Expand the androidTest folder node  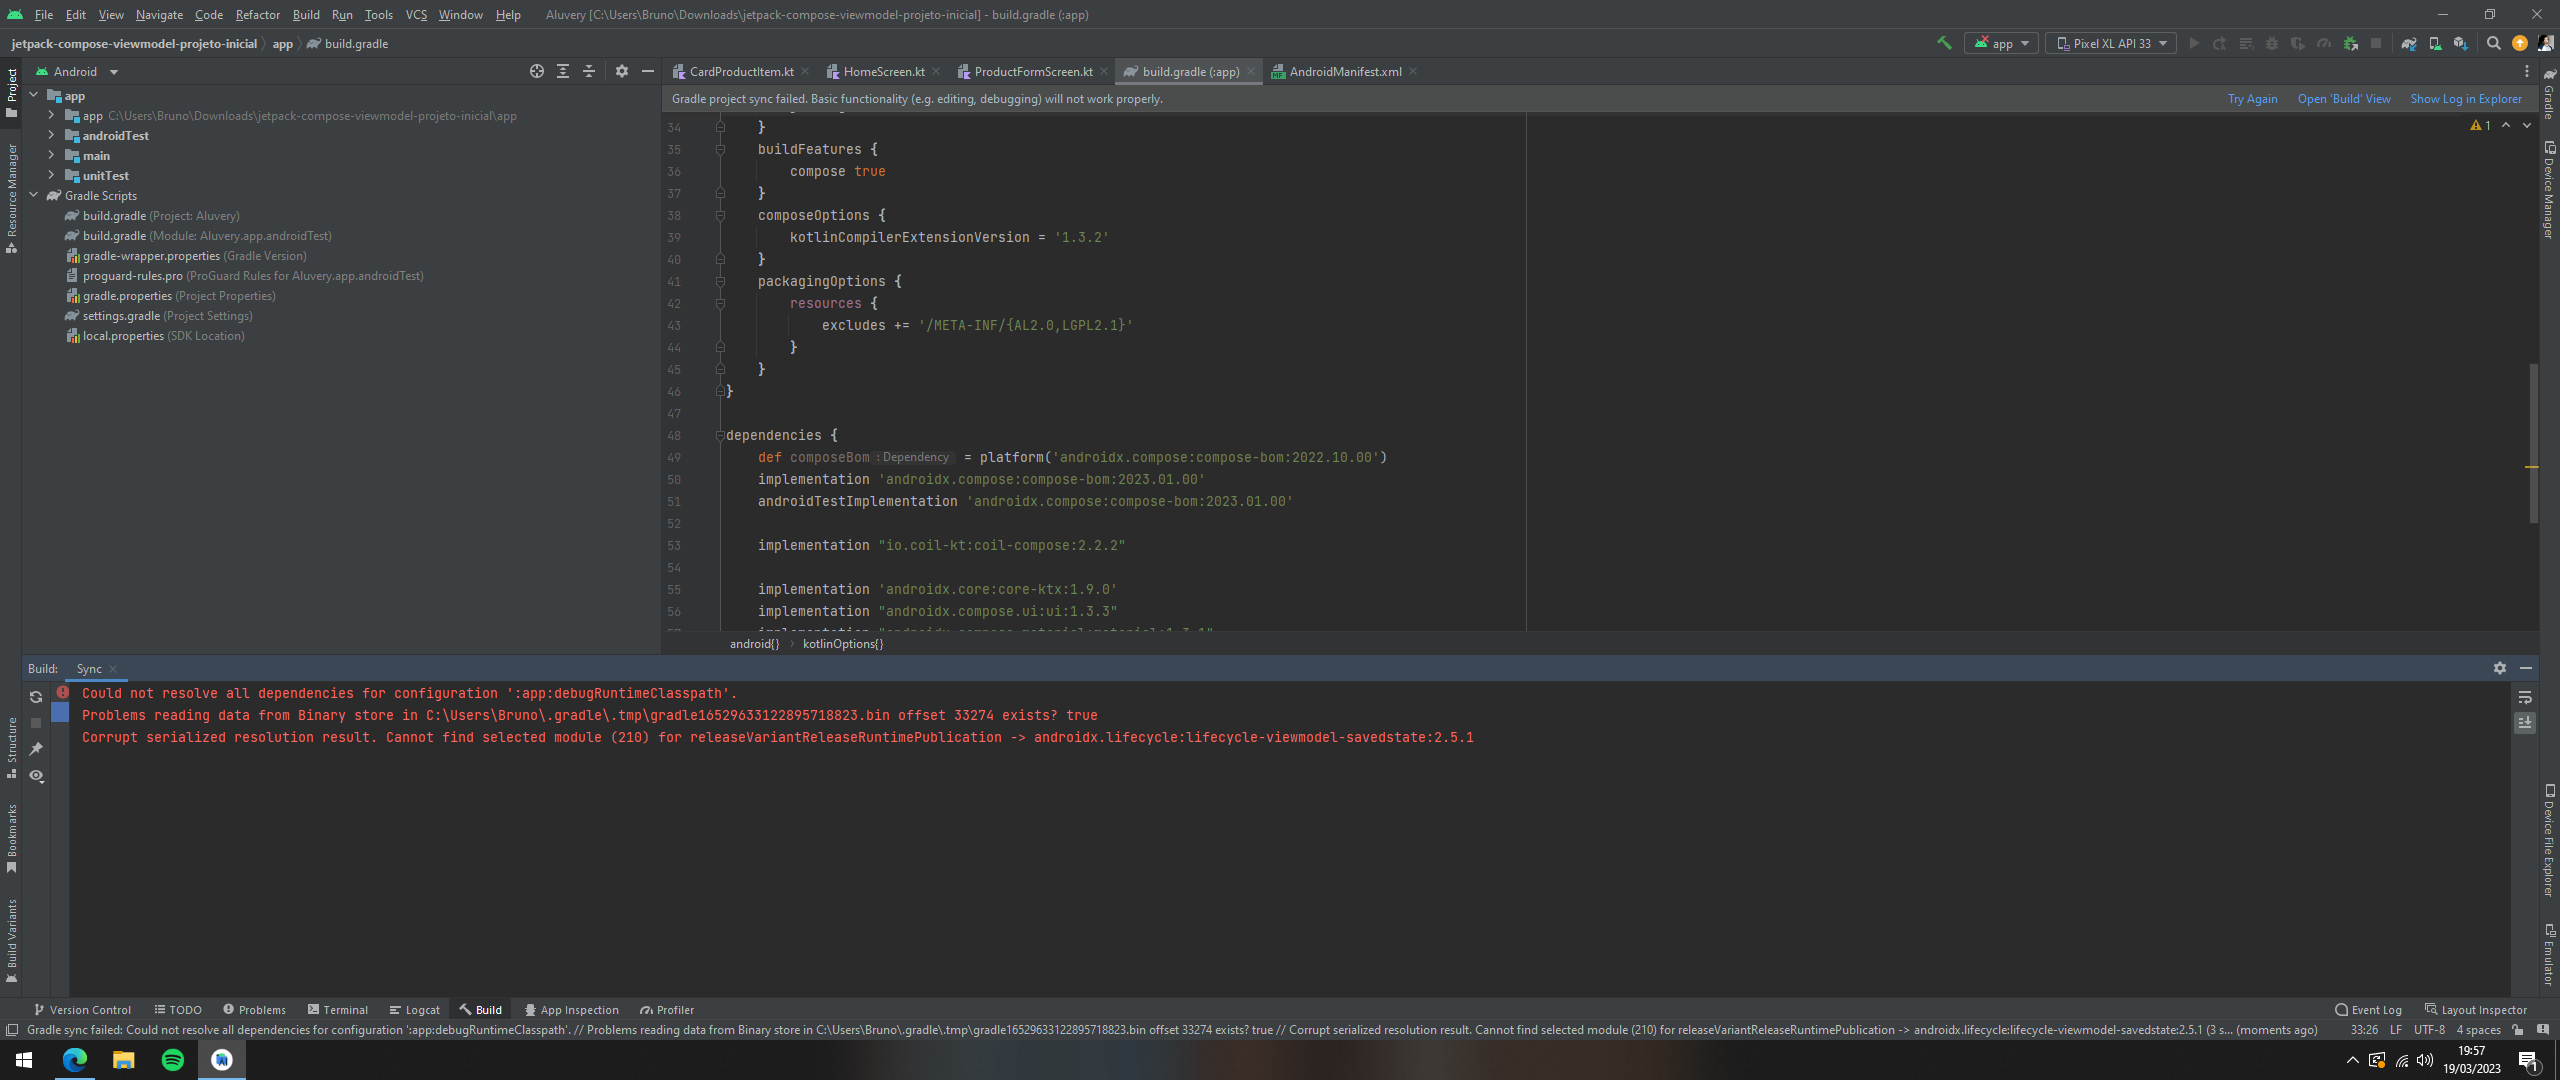pyautogui.click(x=51, y=135)
